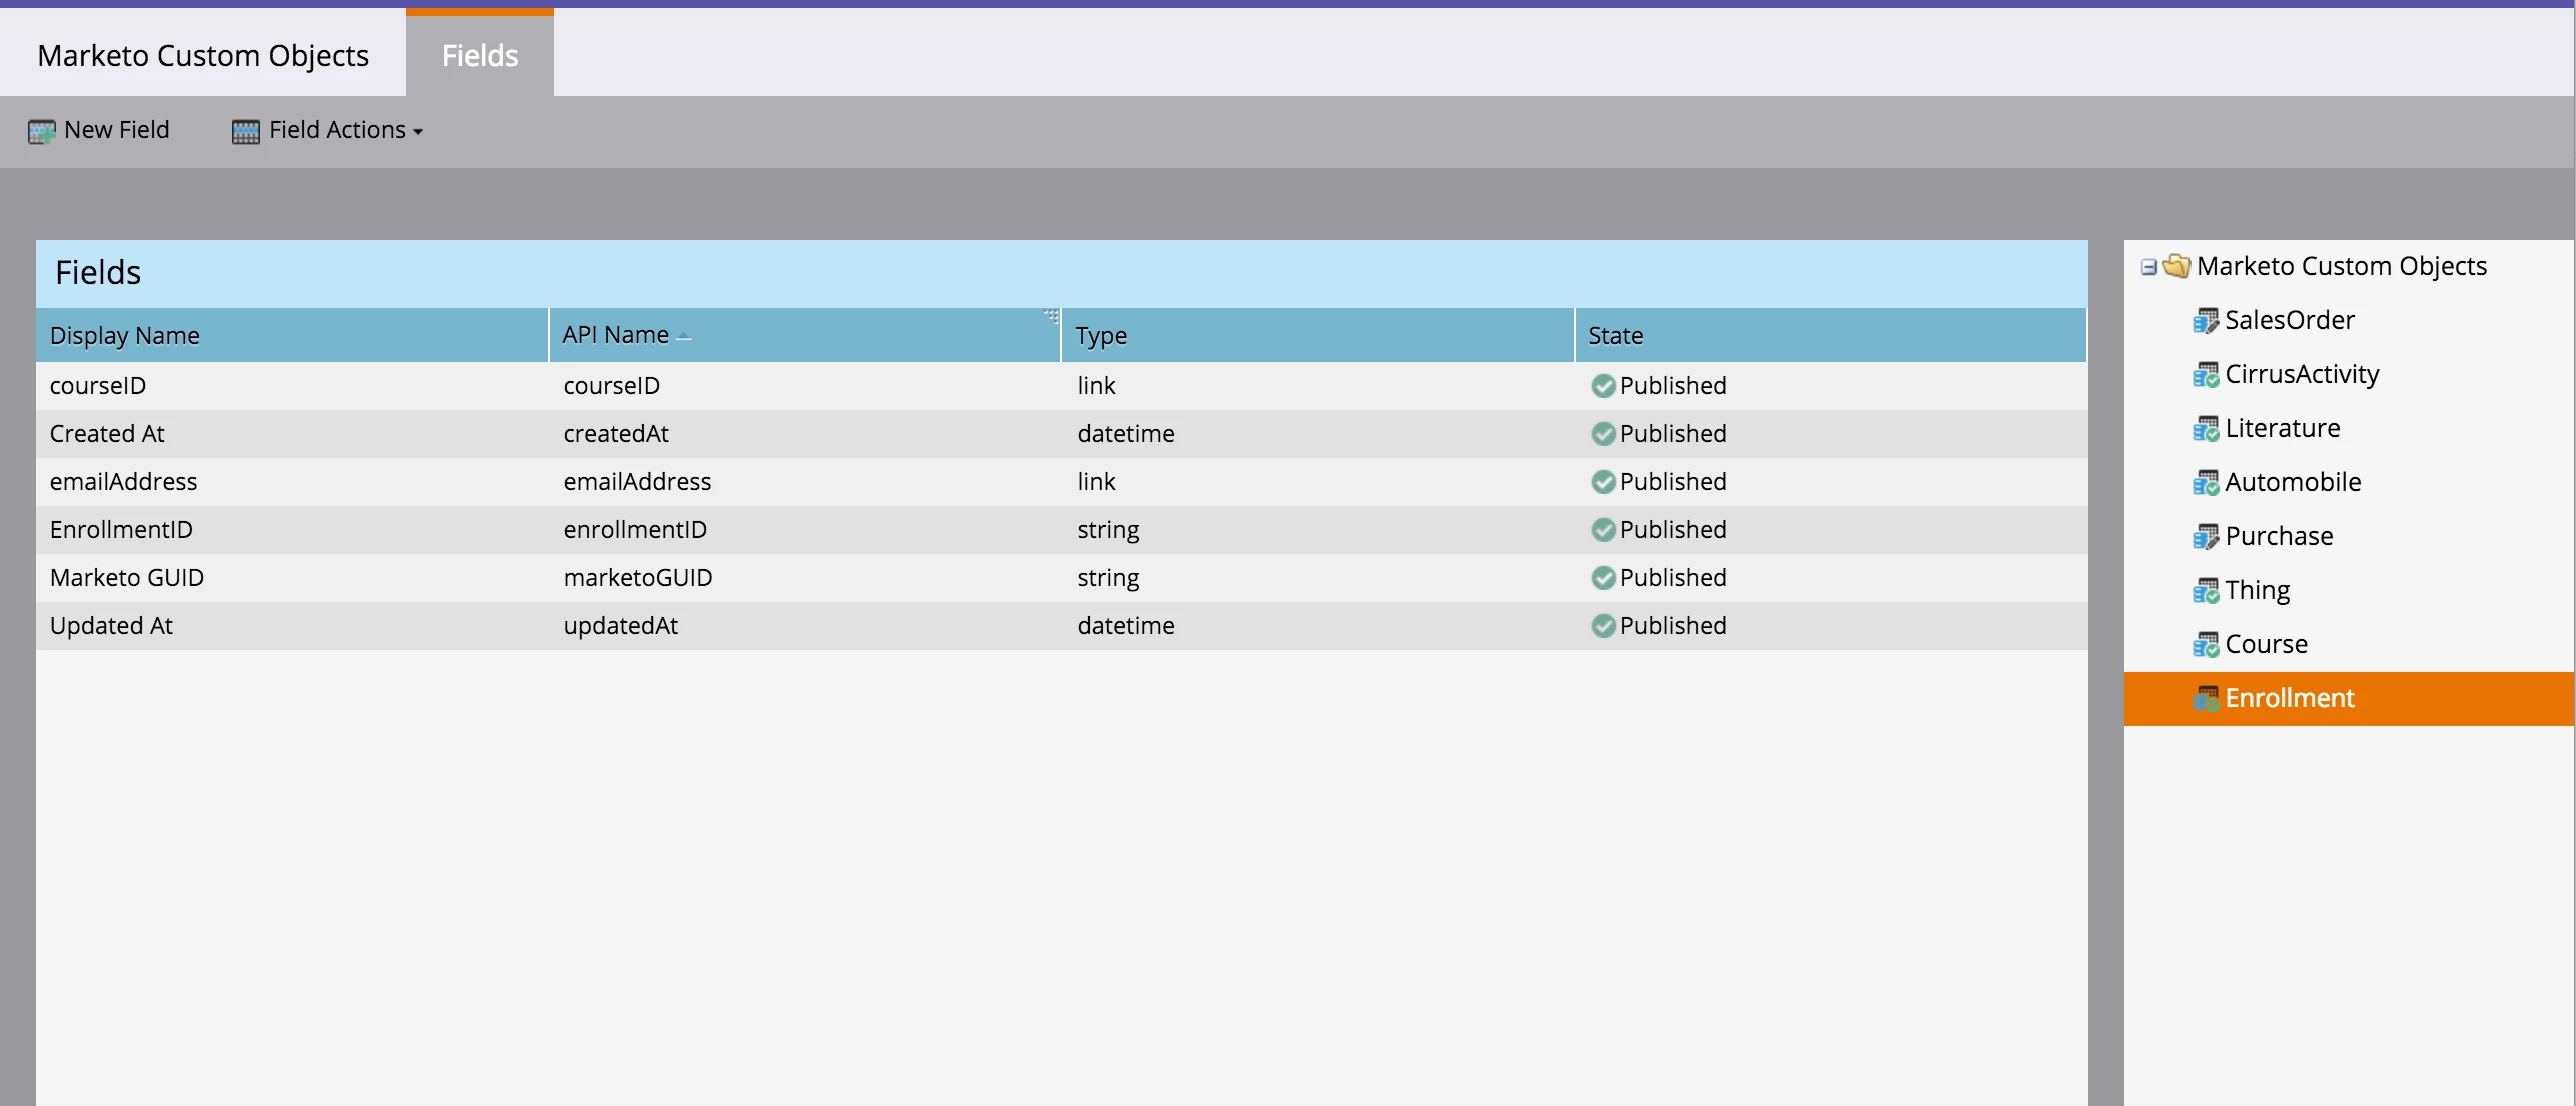Select the Fields tab
The height and width of the screenshot is (1106, 2576).
(x=480, y=56)
